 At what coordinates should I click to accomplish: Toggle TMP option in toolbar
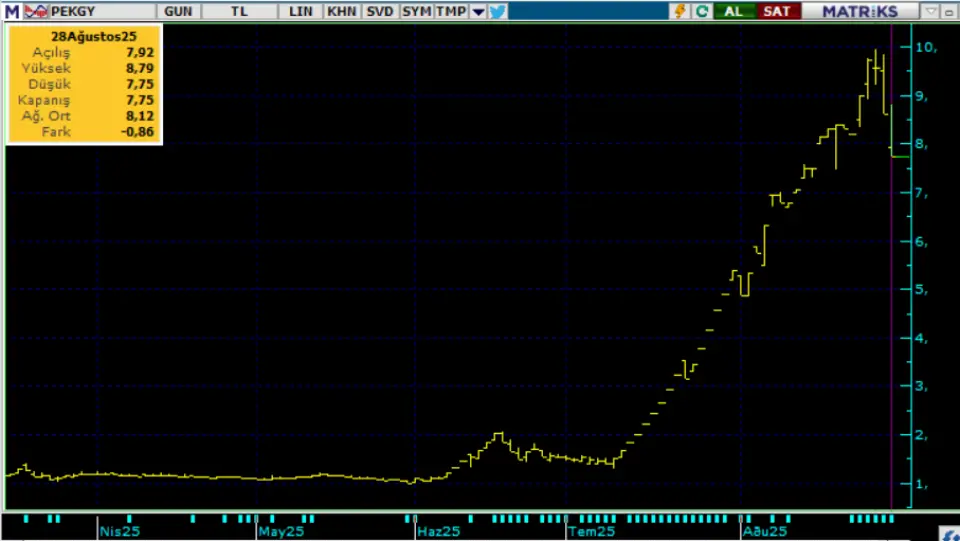(x=451, y=11)
